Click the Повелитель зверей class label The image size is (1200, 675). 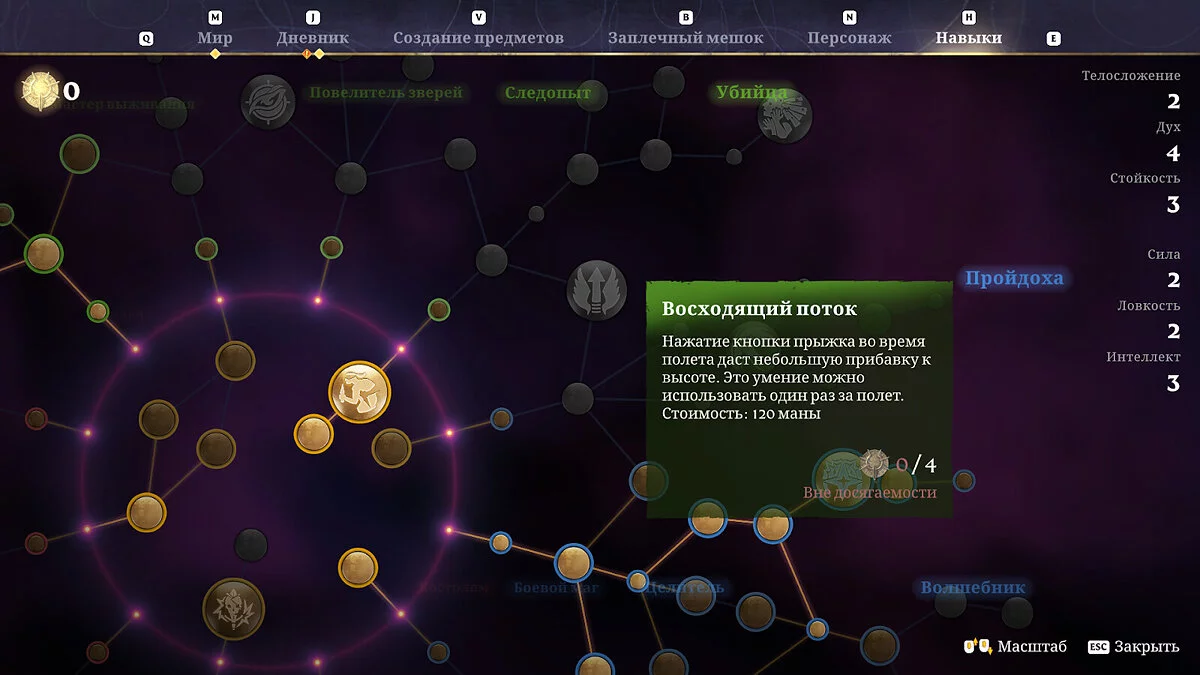(386, 93)
